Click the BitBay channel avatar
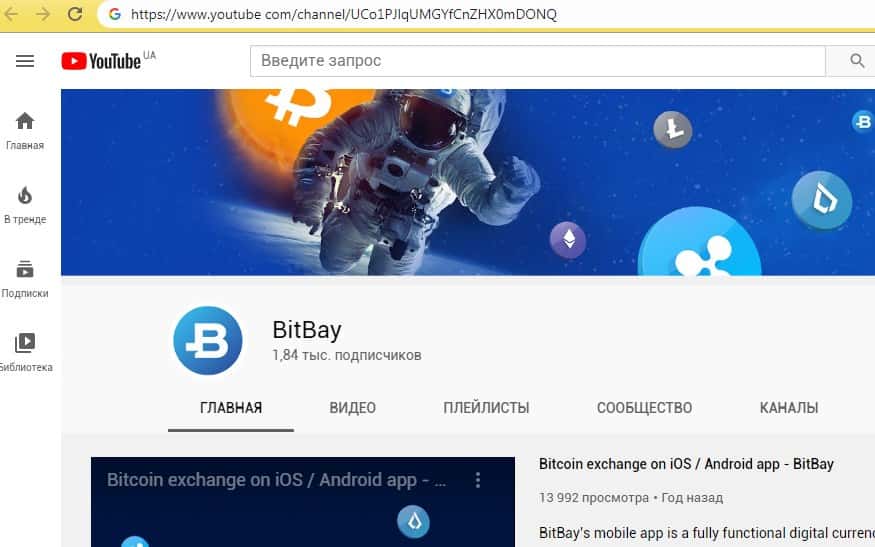Image resolution: width=875 pixels, height=547 pixels. tap(208, 340)
